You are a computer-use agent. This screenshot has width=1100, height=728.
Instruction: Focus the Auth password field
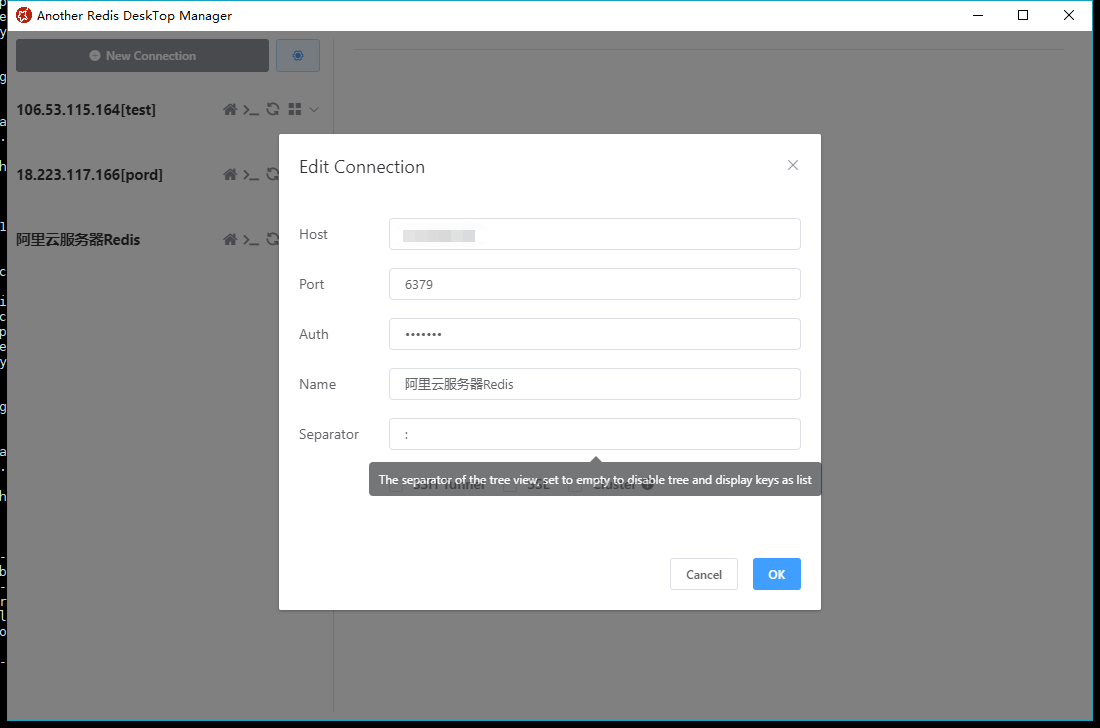595,334
